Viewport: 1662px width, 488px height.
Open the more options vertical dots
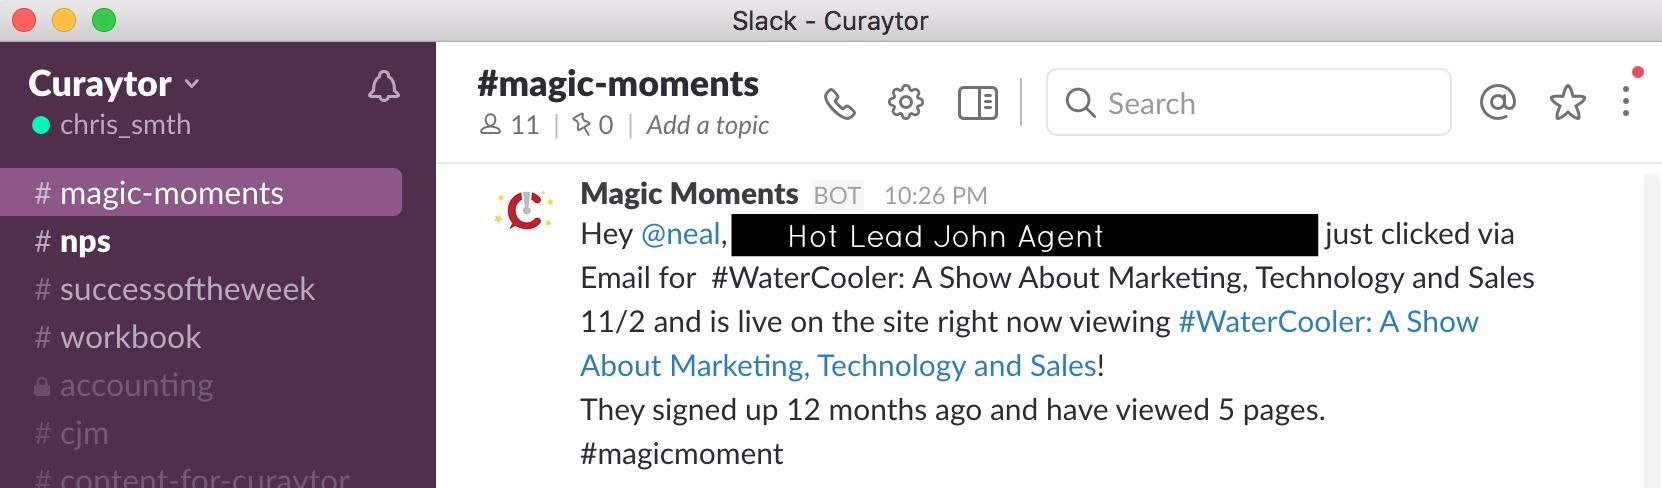1626,101
